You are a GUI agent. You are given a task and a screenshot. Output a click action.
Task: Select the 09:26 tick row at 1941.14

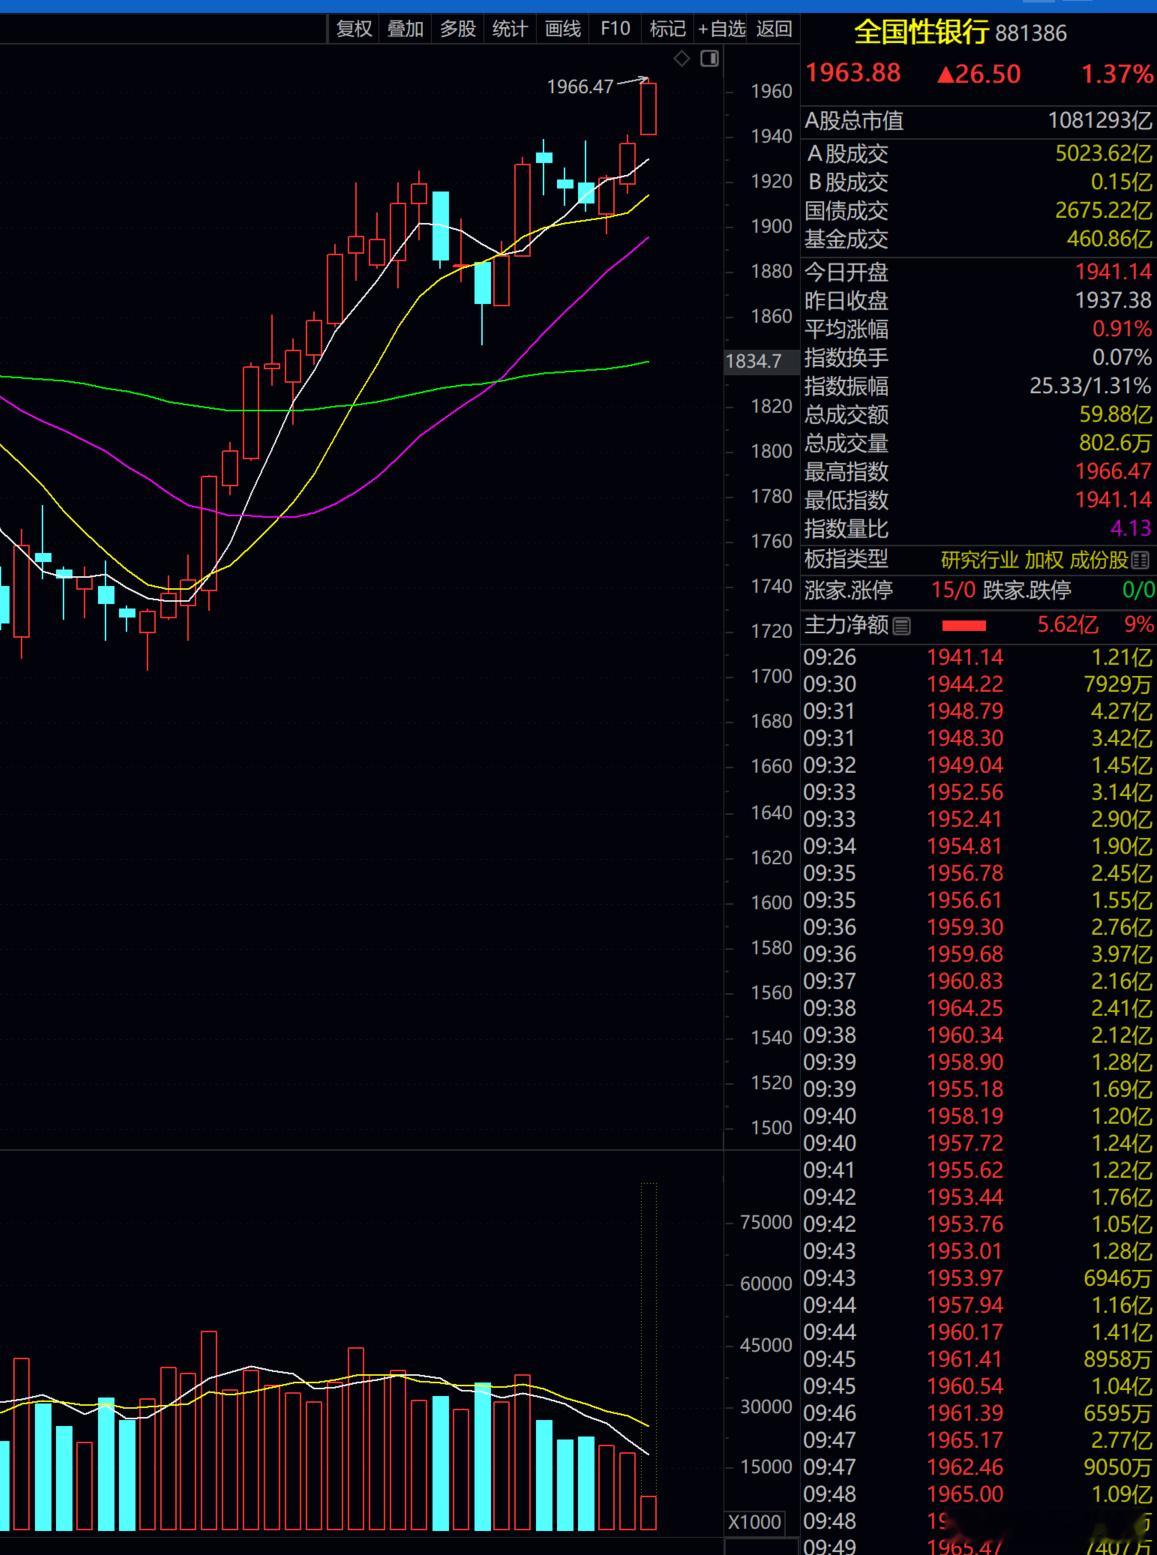click(x=978, y=657)
